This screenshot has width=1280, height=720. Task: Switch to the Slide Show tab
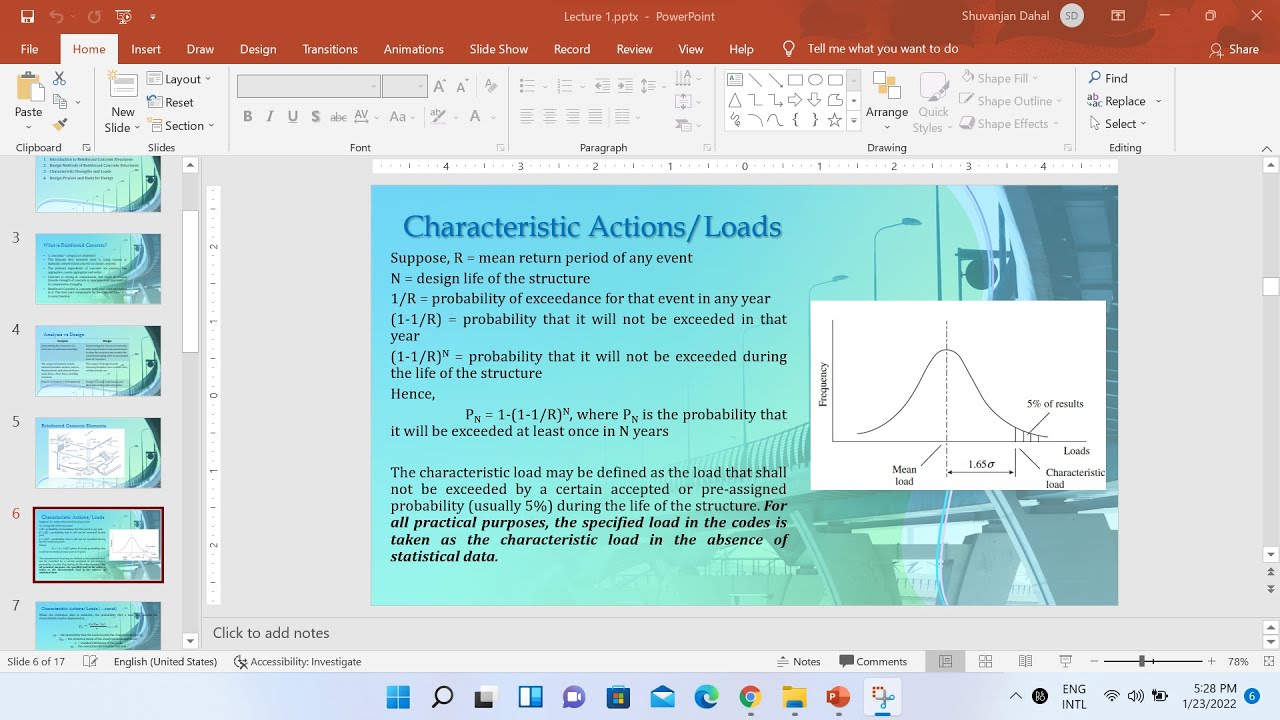499,49
